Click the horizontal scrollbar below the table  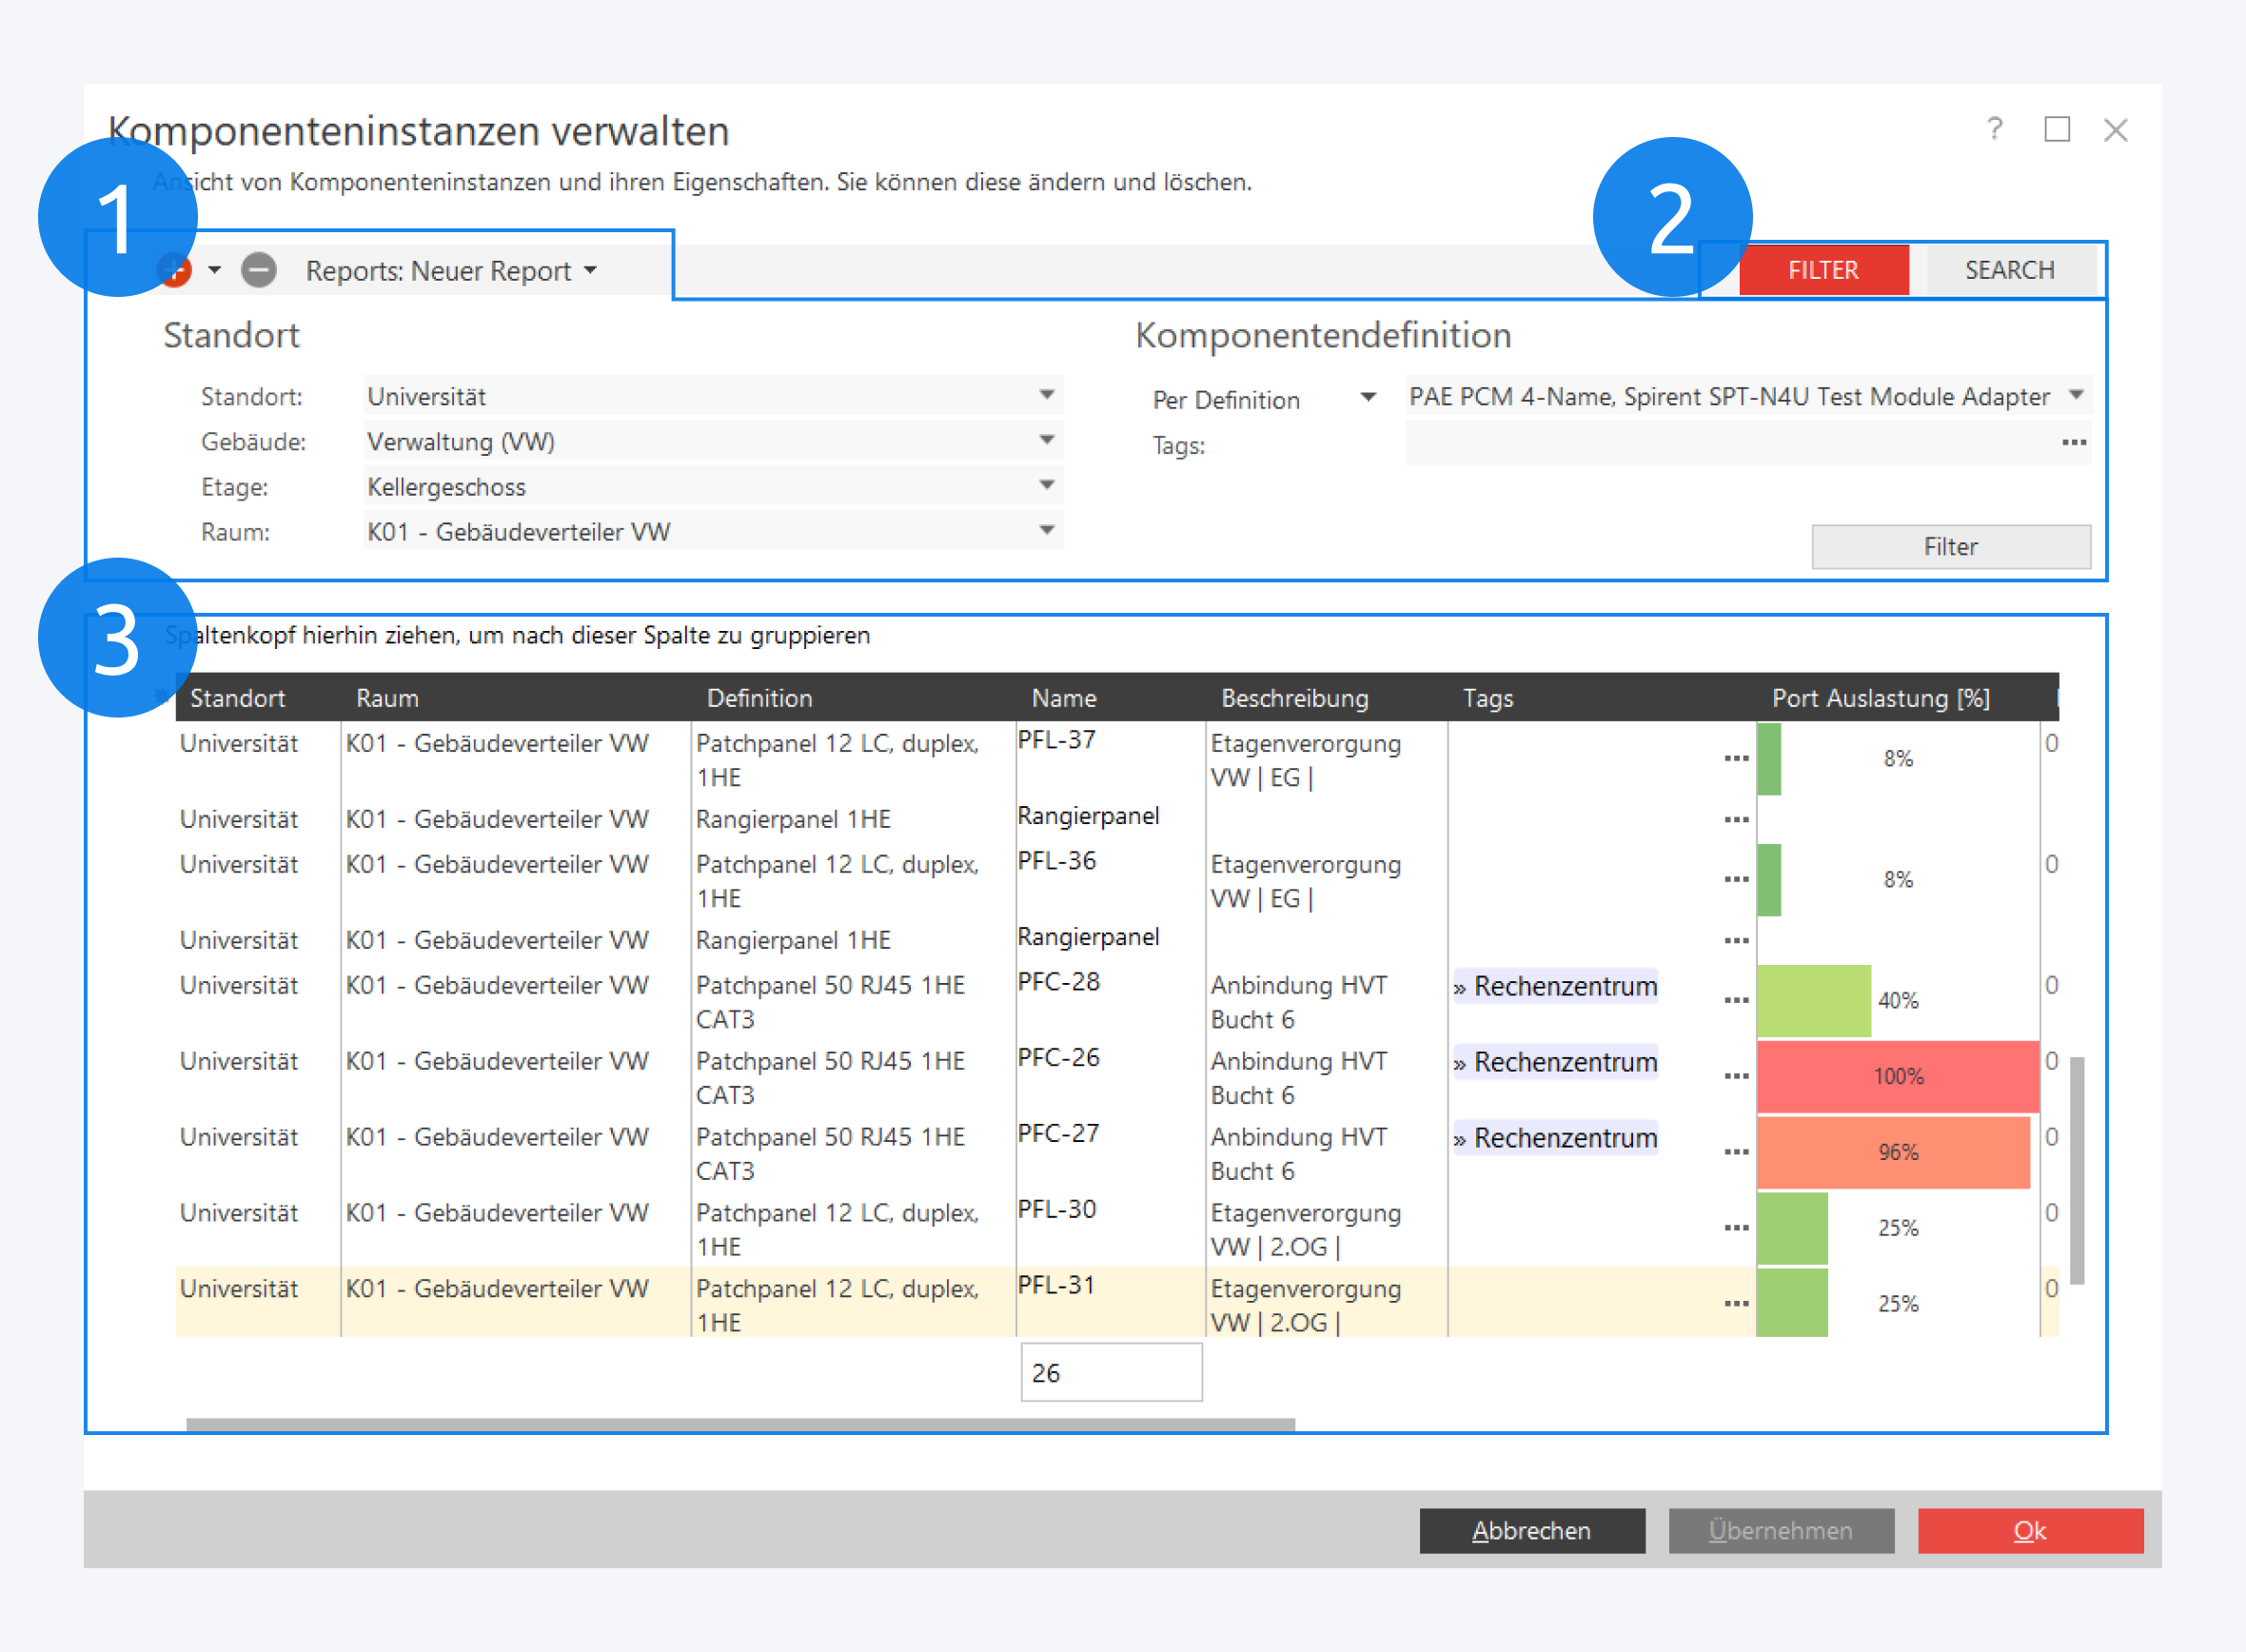[740, 1424]
